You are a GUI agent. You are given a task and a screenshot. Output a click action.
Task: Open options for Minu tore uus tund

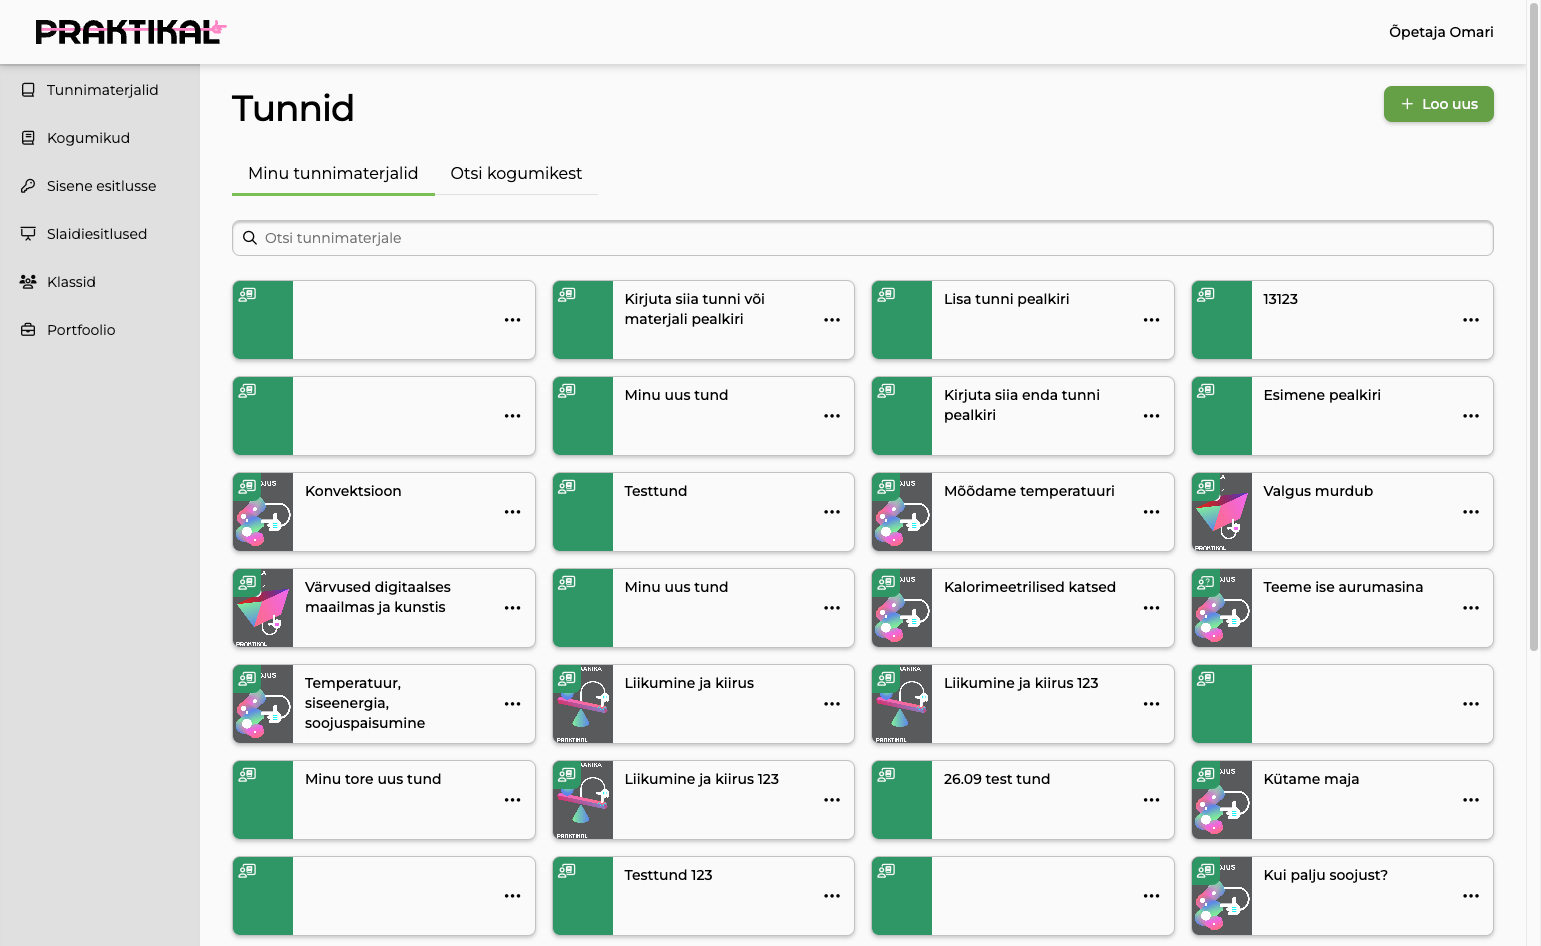click(513, 800)
